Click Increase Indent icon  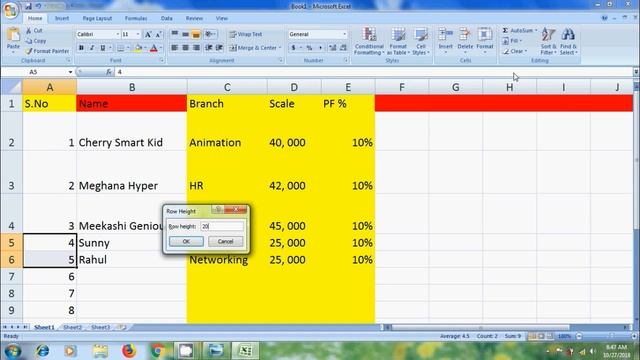[220, 48]
